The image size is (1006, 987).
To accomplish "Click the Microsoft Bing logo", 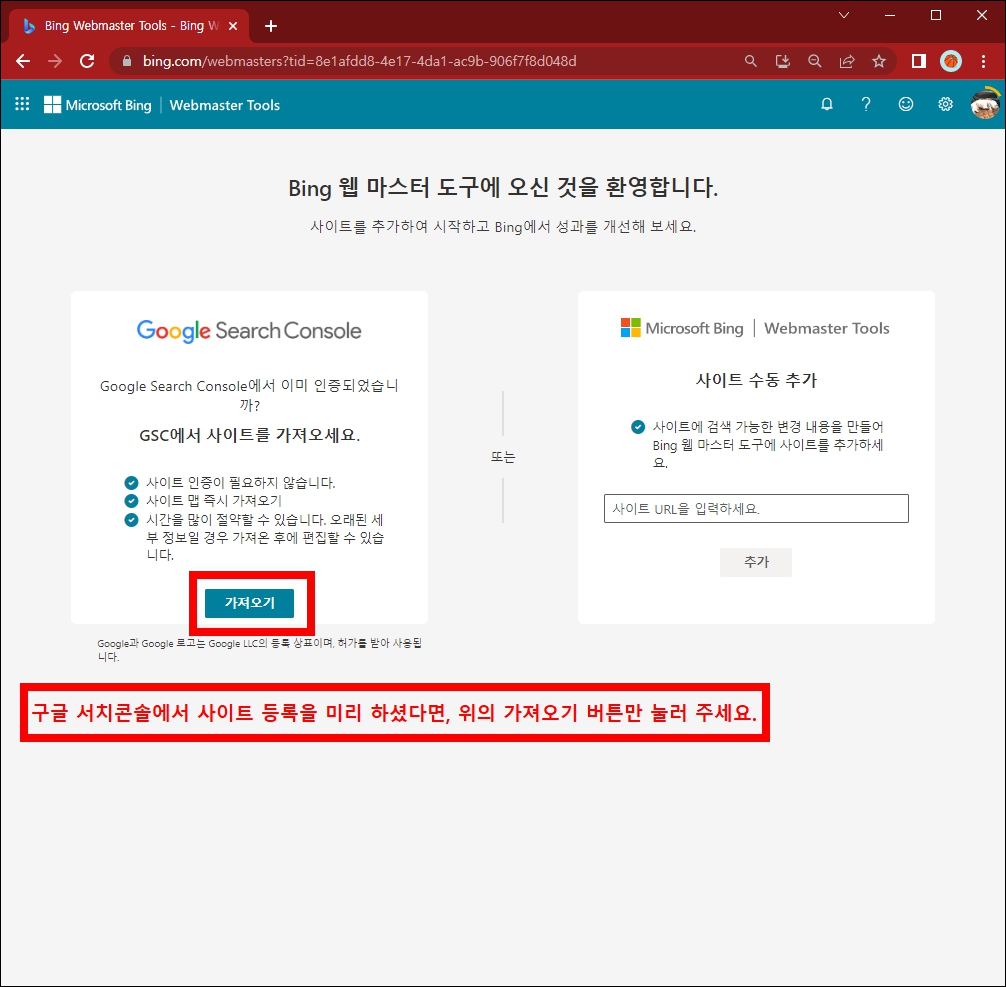I will (x=97, y=105).
